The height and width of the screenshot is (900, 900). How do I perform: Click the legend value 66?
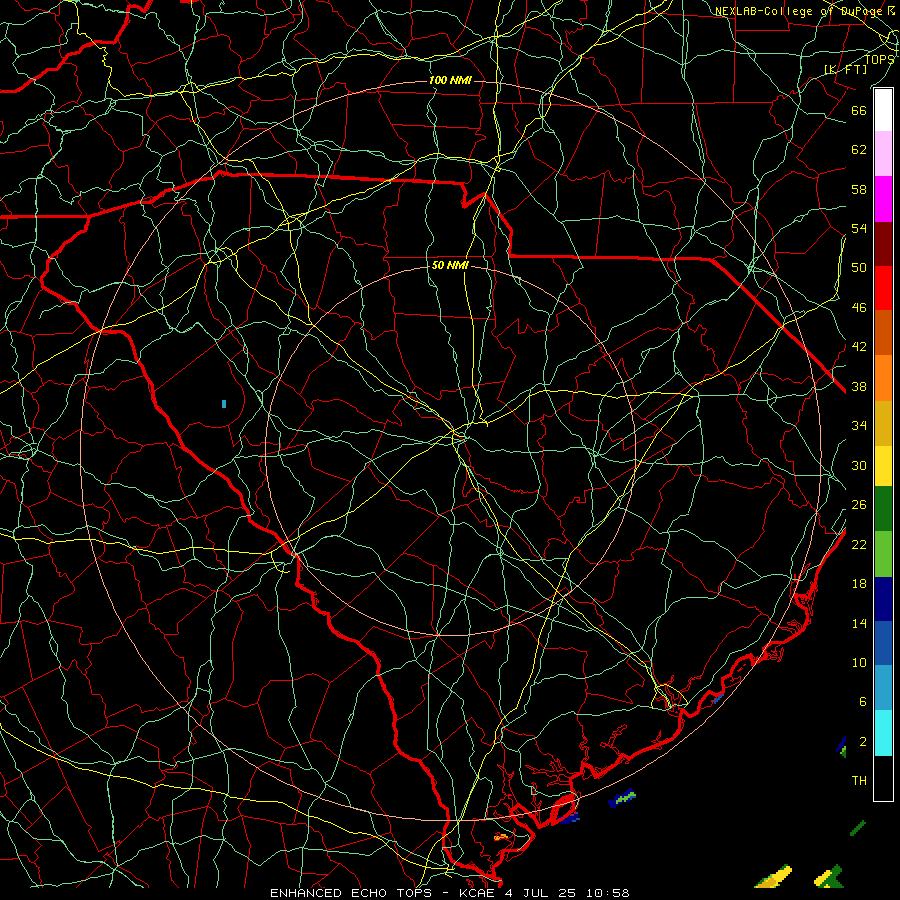click(x=859, y=110)
